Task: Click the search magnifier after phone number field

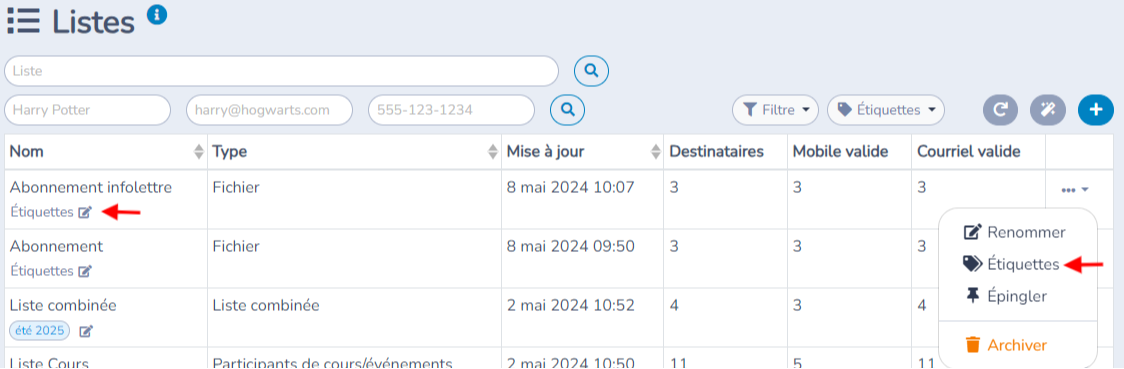Action: tap(568, 110)
